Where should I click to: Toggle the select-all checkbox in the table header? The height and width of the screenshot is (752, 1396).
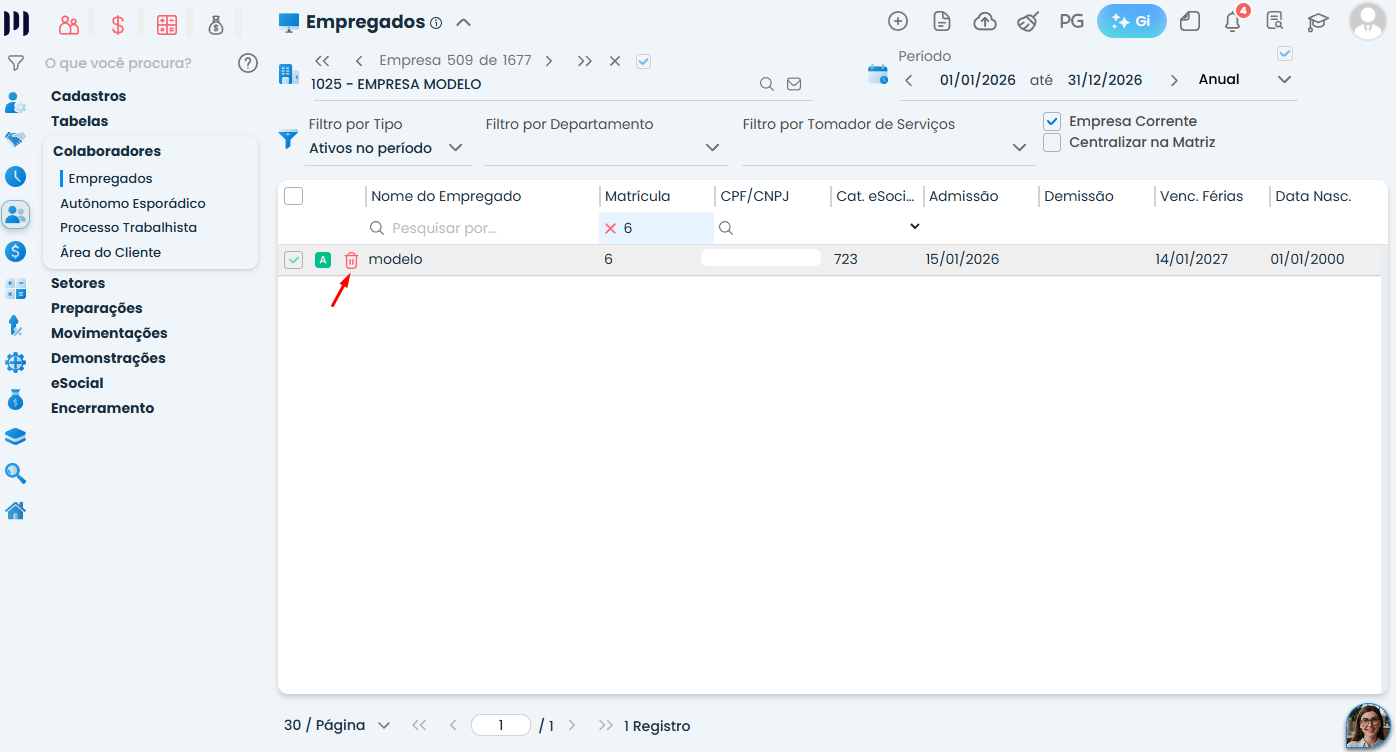(293, 196)
